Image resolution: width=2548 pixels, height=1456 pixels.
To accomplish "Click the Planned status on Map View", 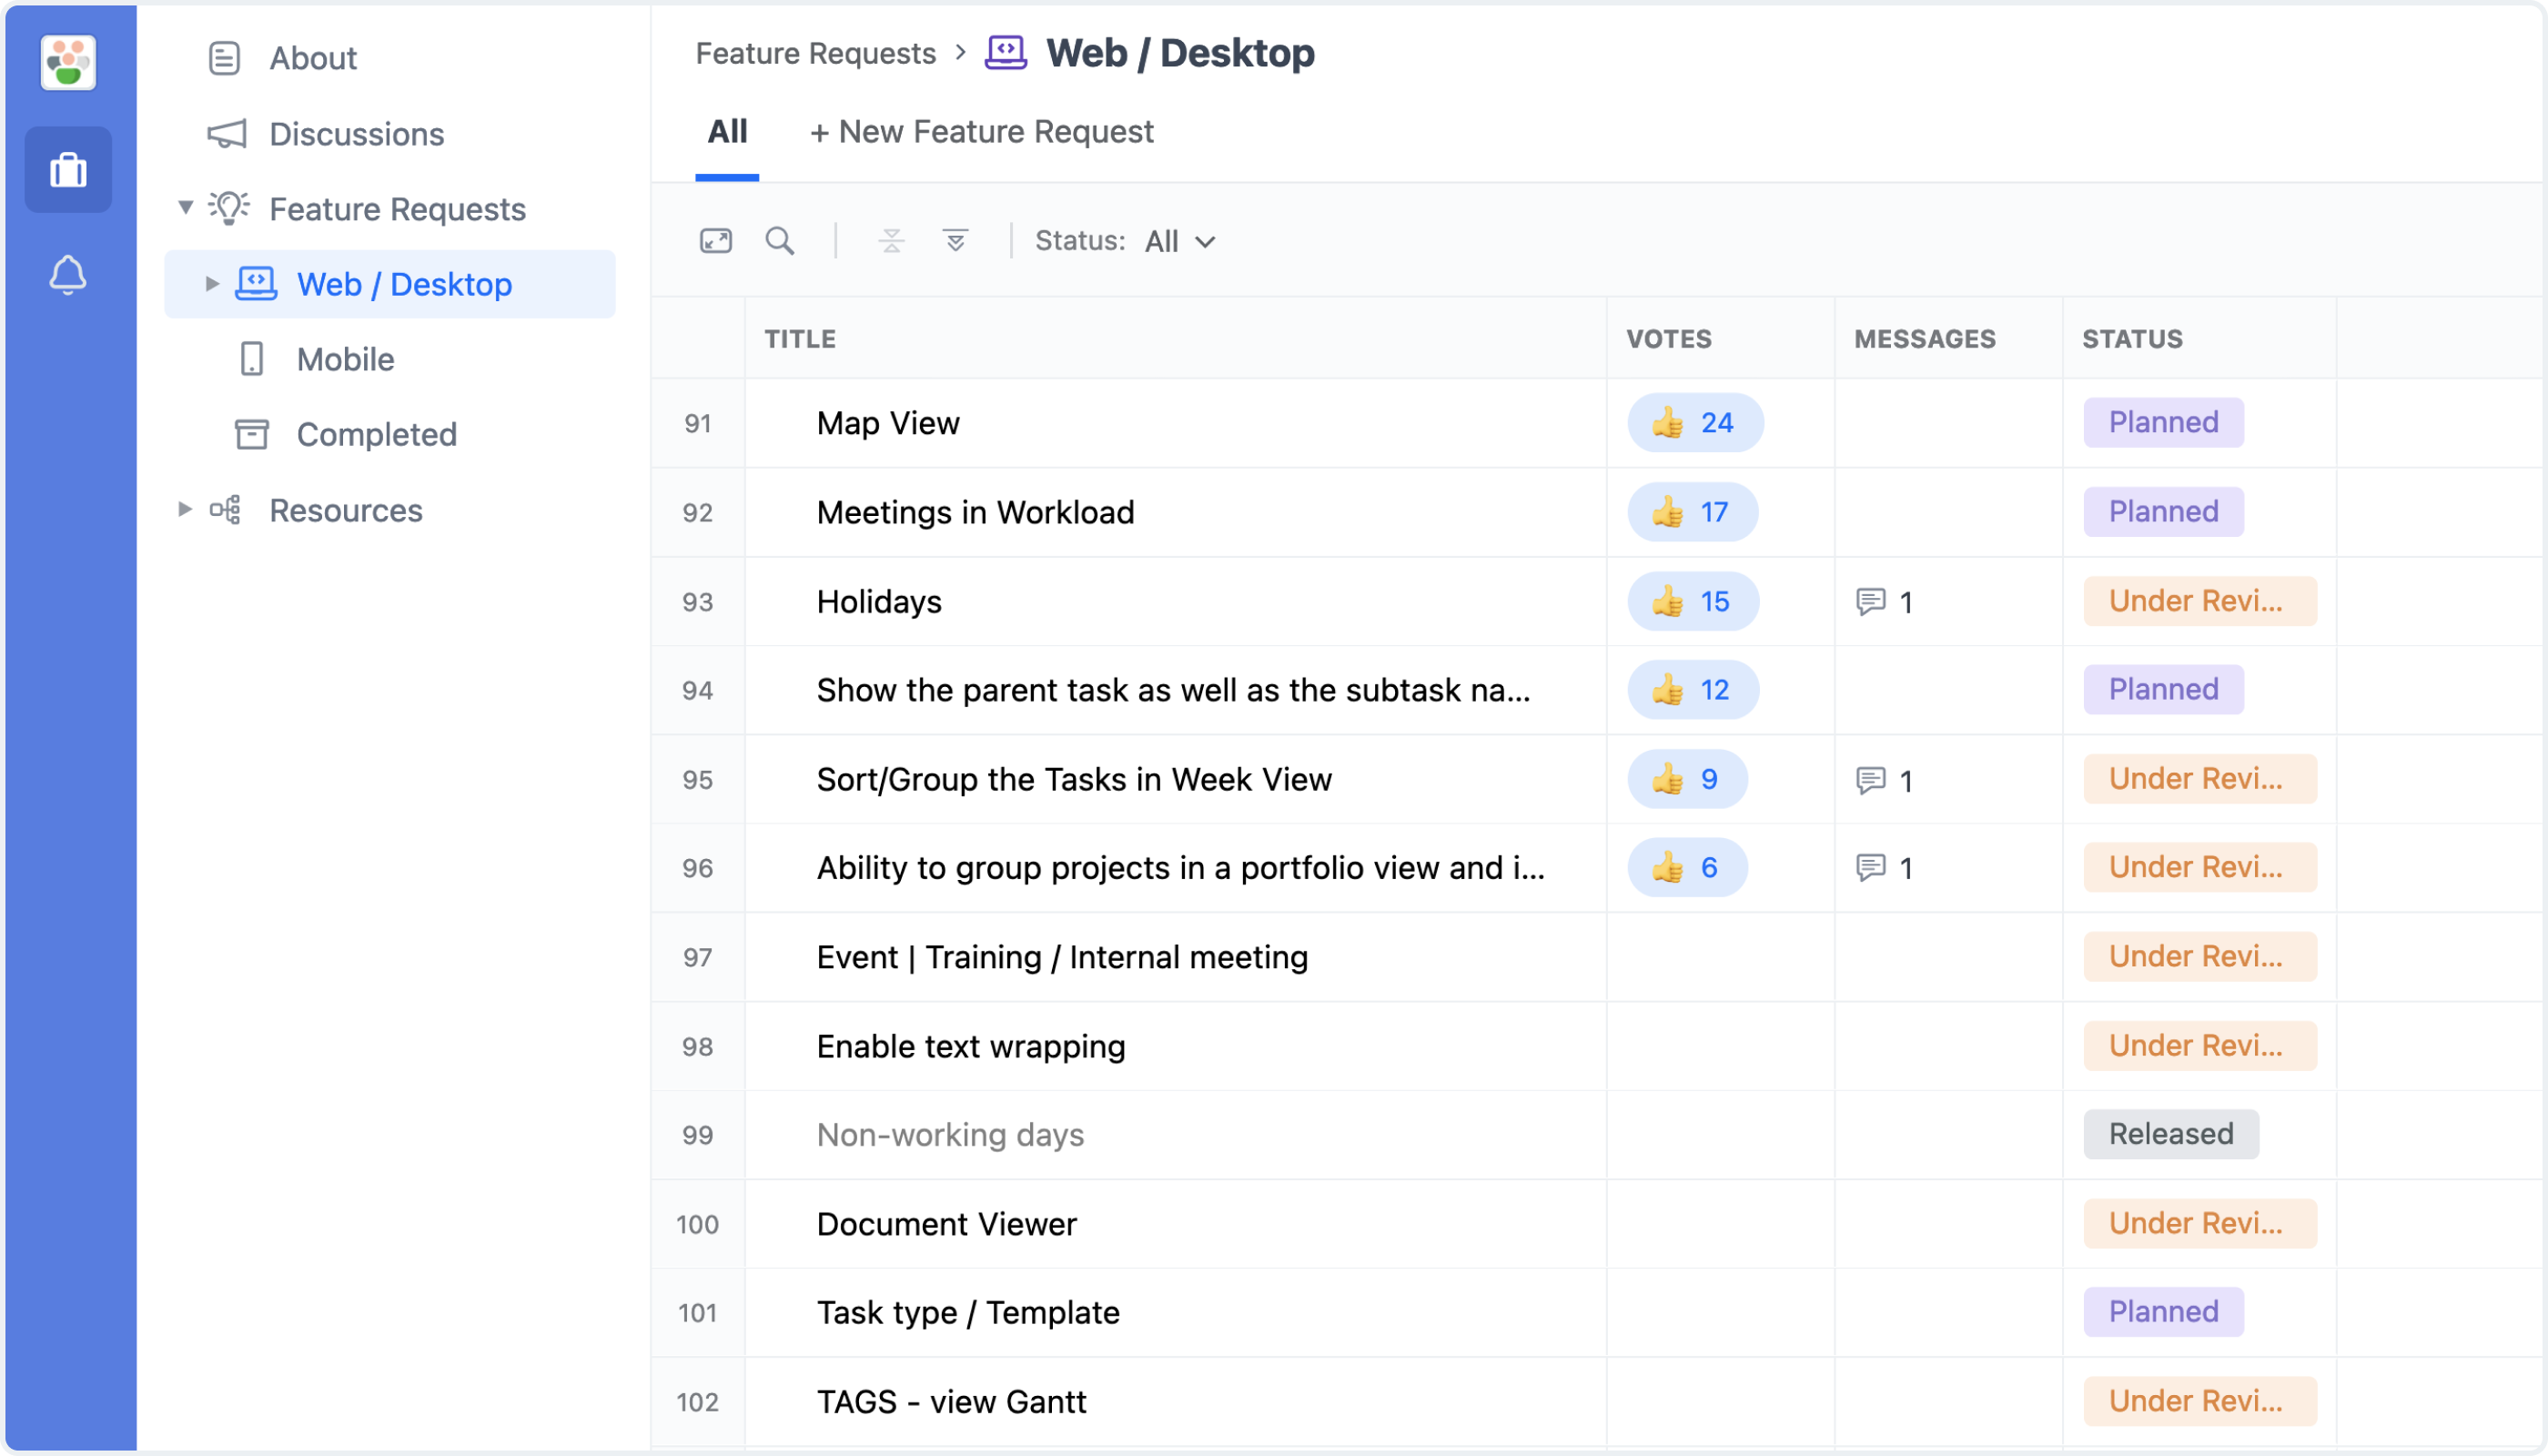I will pyautogui.click(x=2164, y=423).
